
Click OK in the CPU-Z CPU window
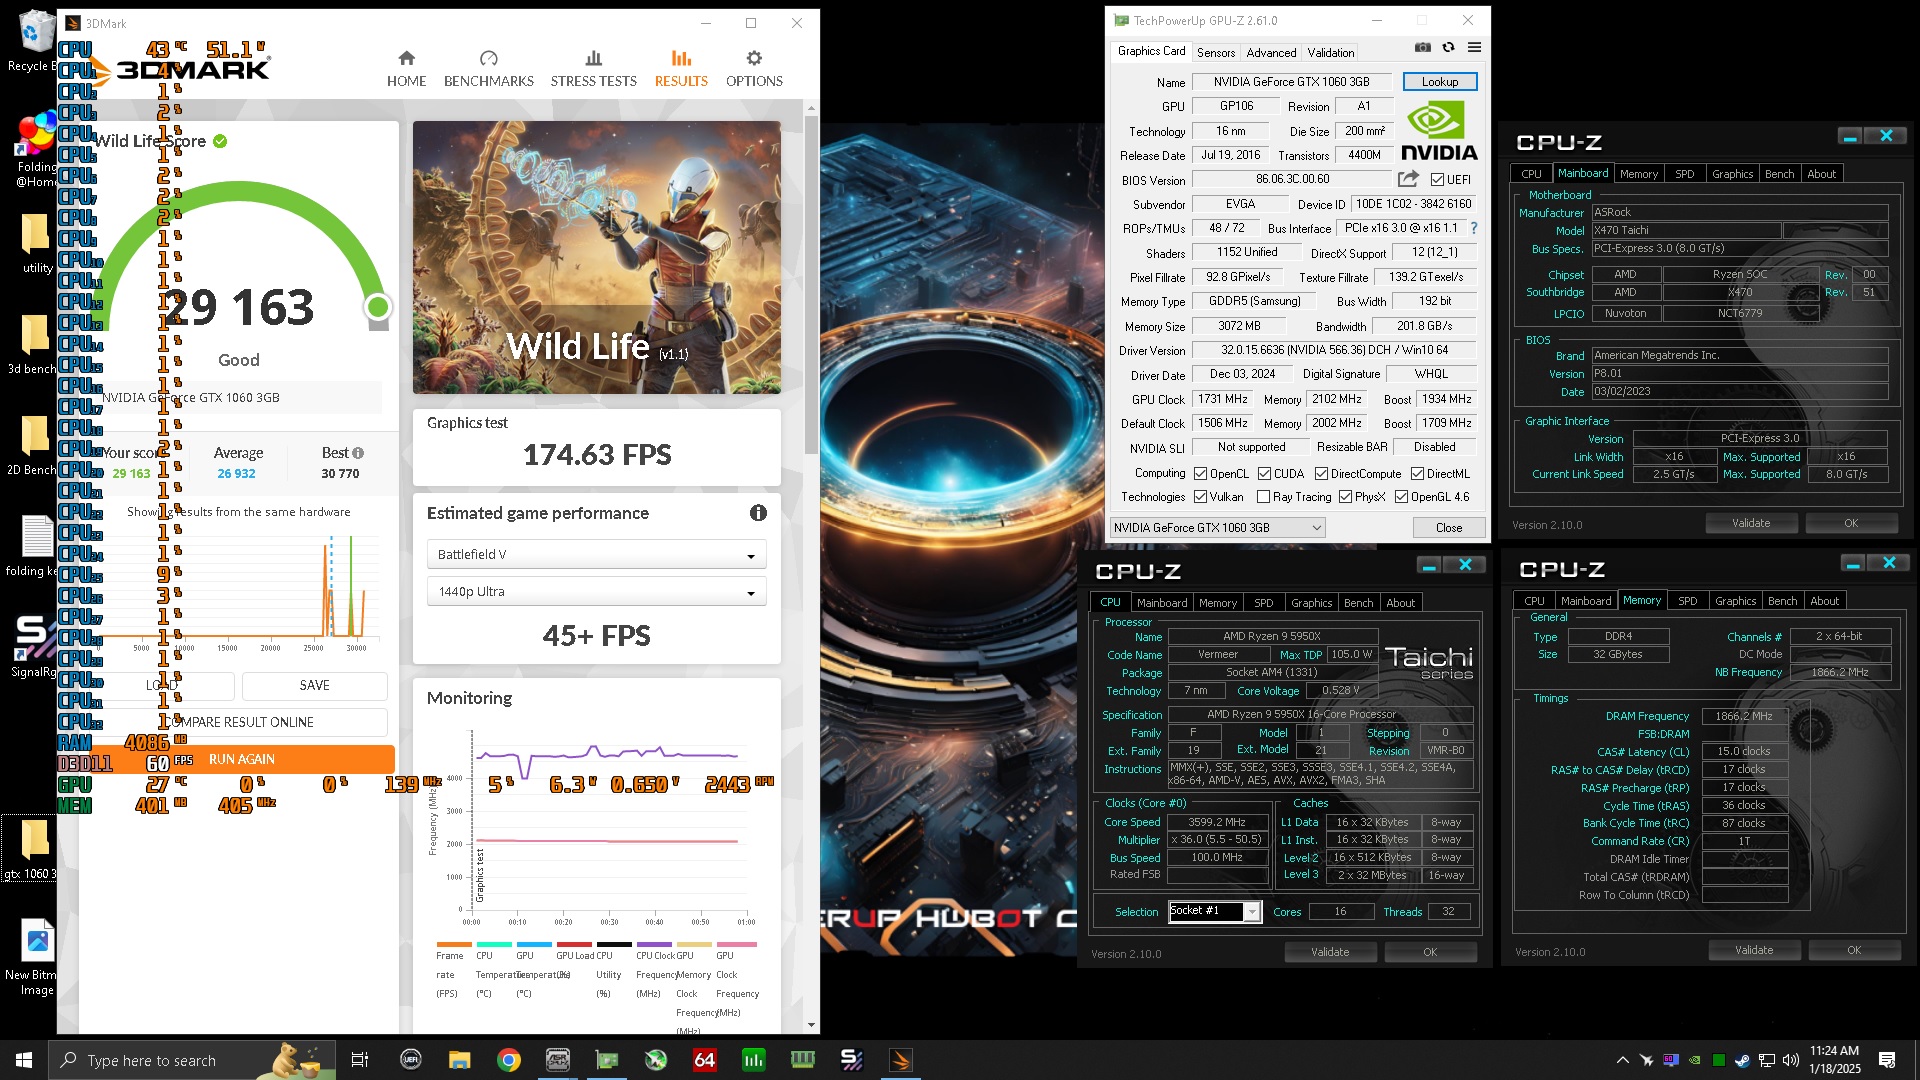pyautogui.click(x=1430, y=952)
